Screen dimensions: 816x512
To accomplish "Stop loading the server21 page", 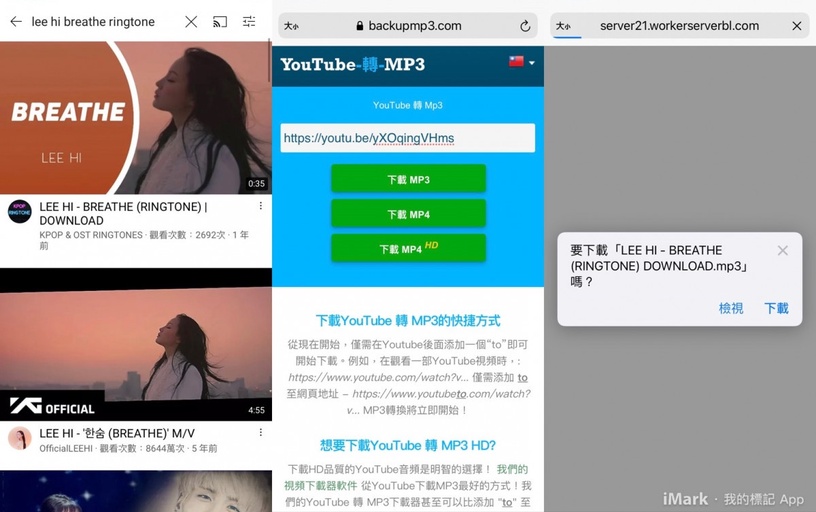I will pos(796,26).
